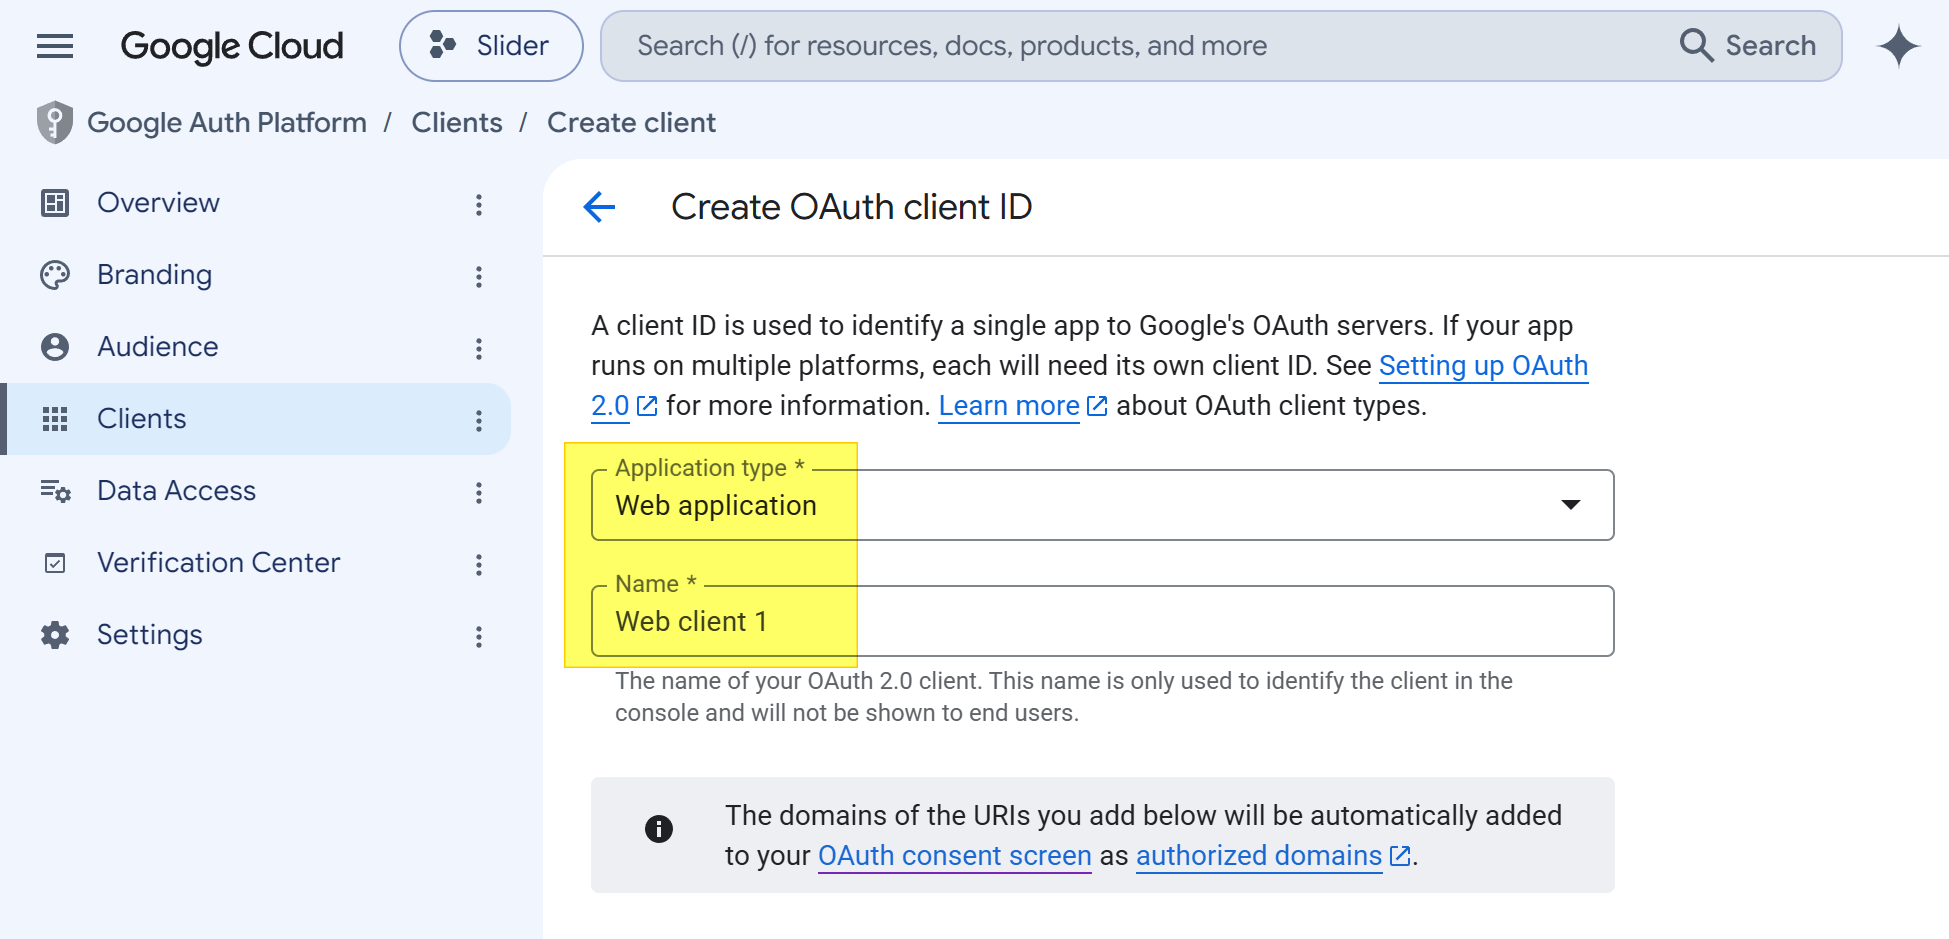Go to Google Auth Platform breadcrumb
The height and width of the screenshot is (939, 1949).
coord(227,123)
